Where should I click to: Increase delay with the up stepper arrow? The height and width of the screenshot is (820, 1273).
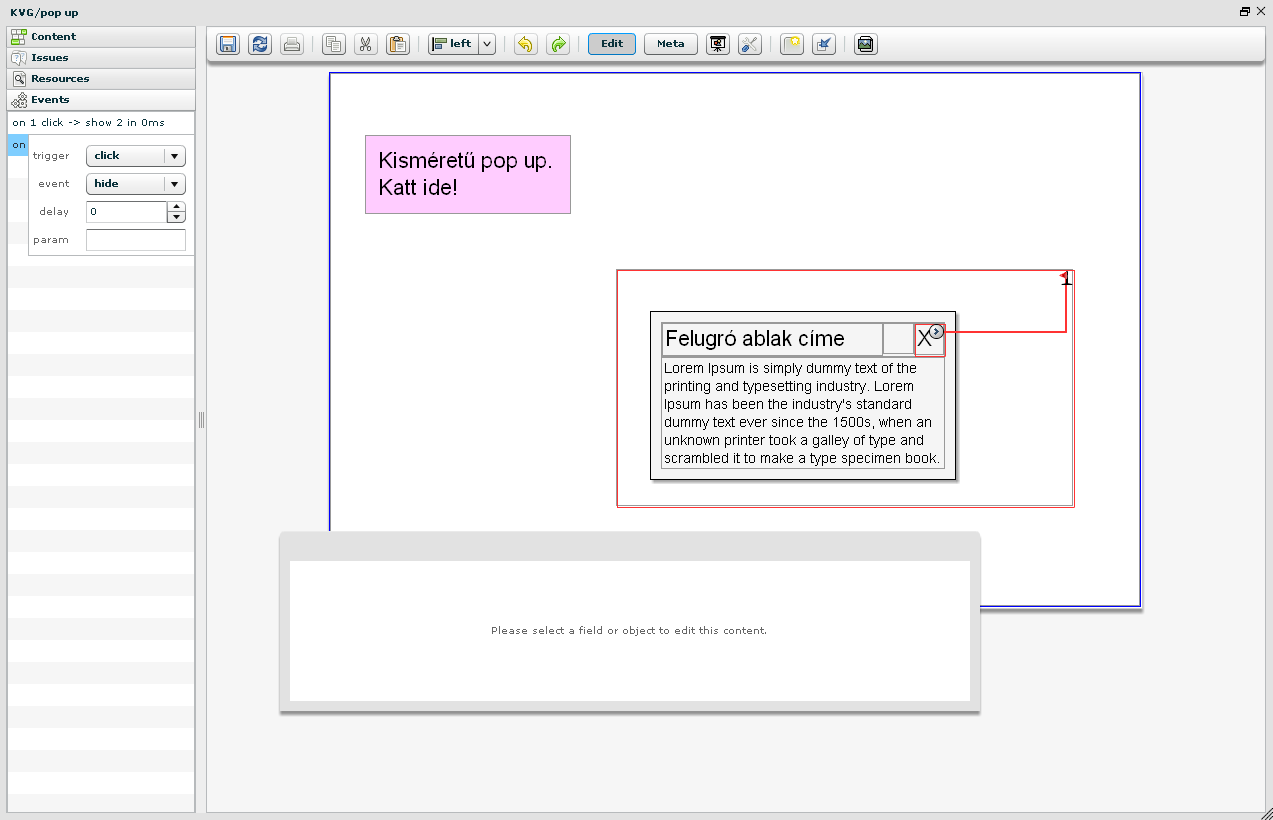tap(177, 206)
